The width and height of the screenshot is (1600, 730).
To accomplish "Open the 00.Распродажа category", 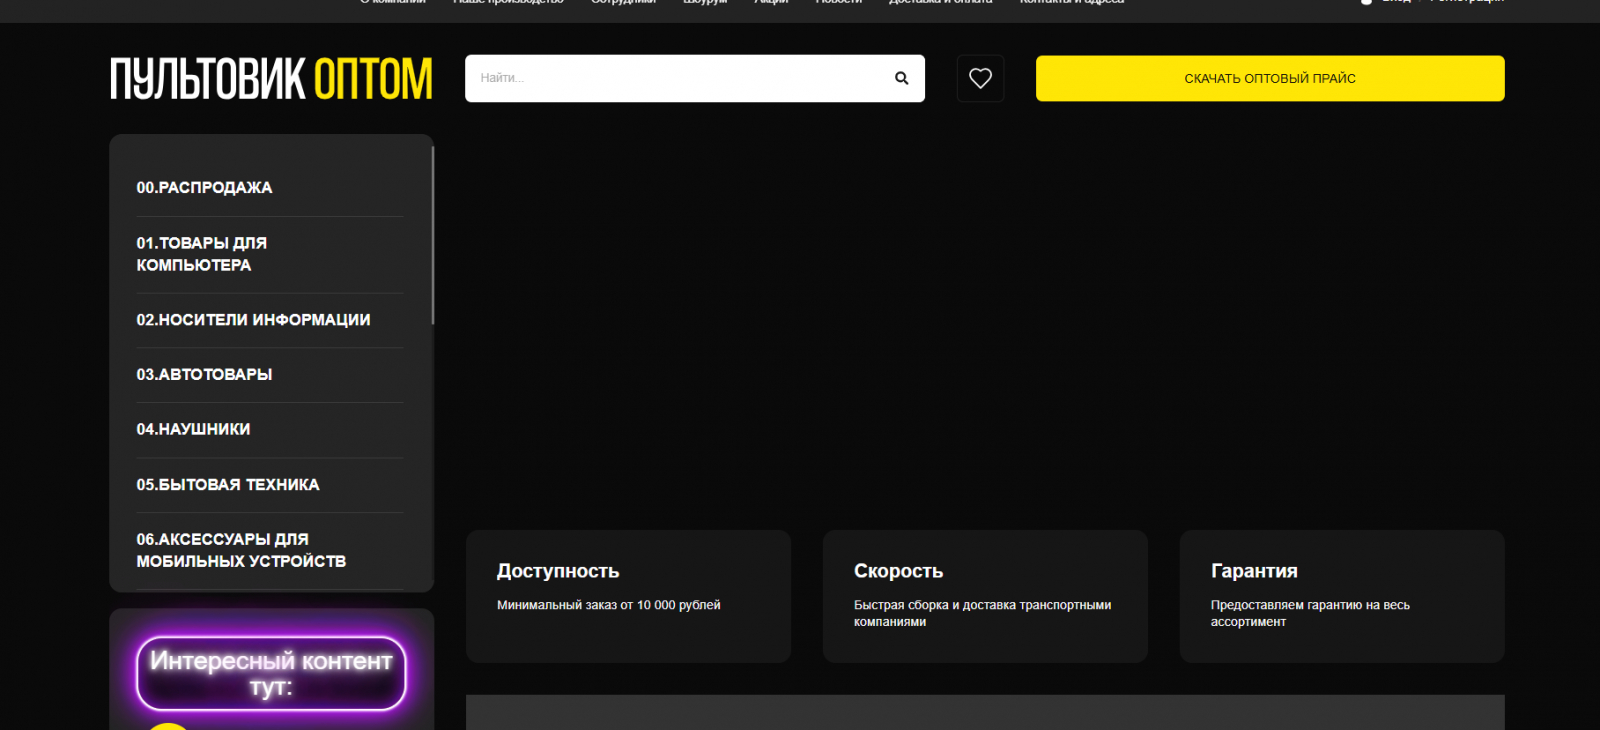I will [x=204, y=188].
